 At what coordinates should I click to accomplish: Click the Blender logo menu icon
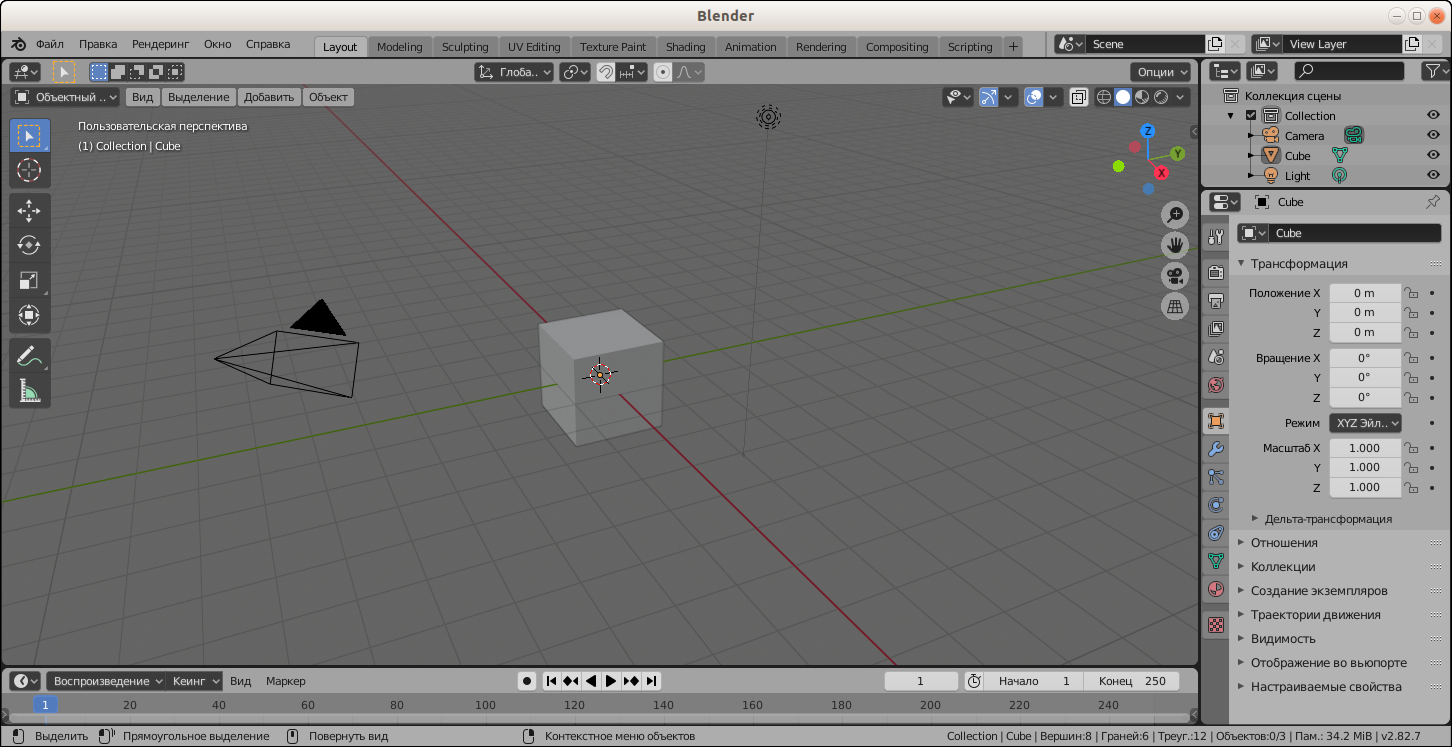pyautogui.click(x=19, y=45)
